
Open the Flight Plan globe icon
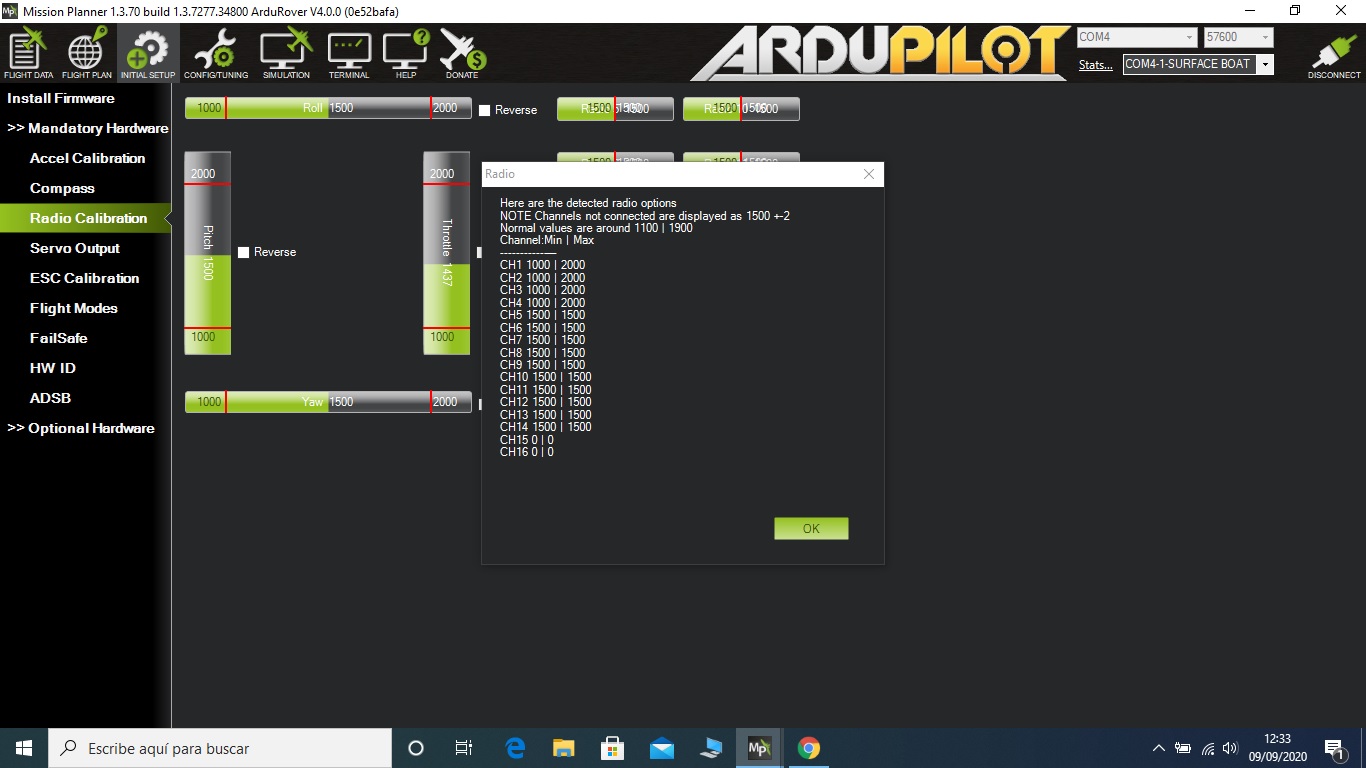87,54
